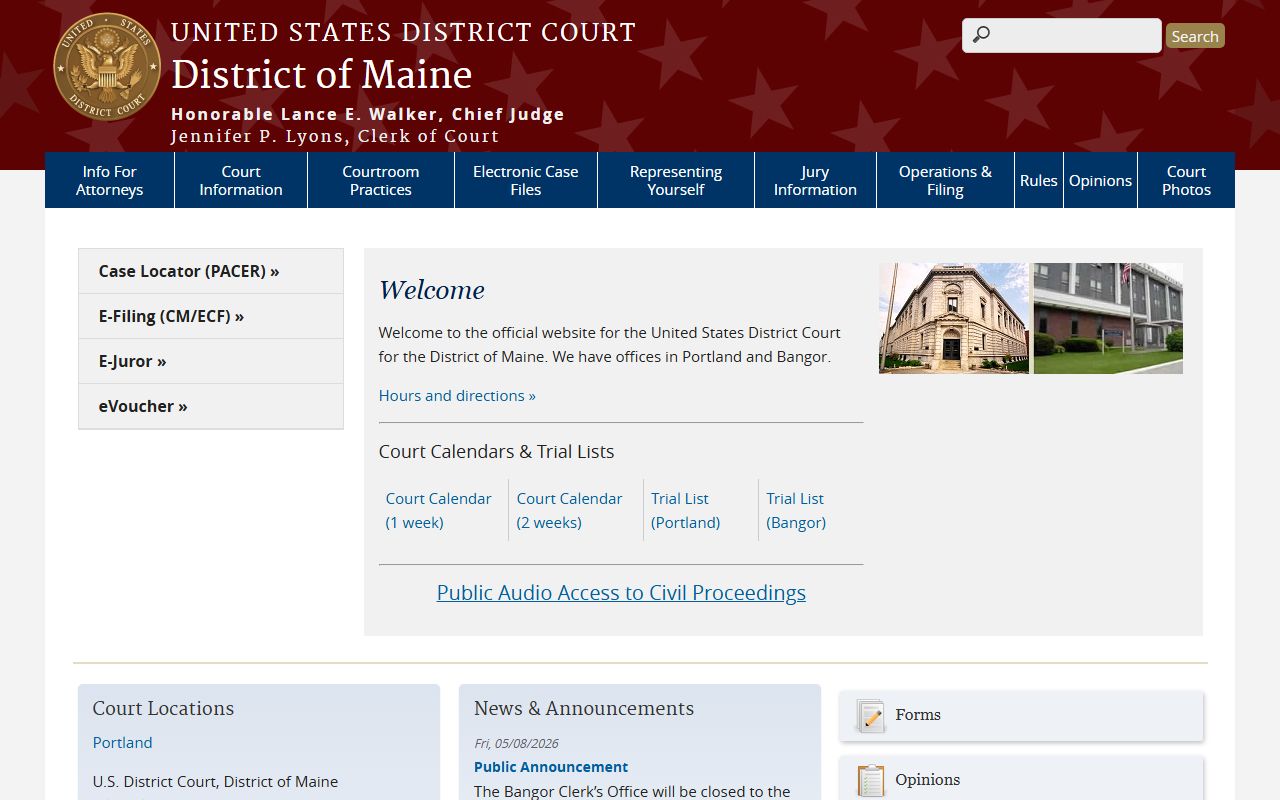The width and height of the screenshot is (1280, 800).
Task: Open Courtroom Practices menu
Action: 381,180
